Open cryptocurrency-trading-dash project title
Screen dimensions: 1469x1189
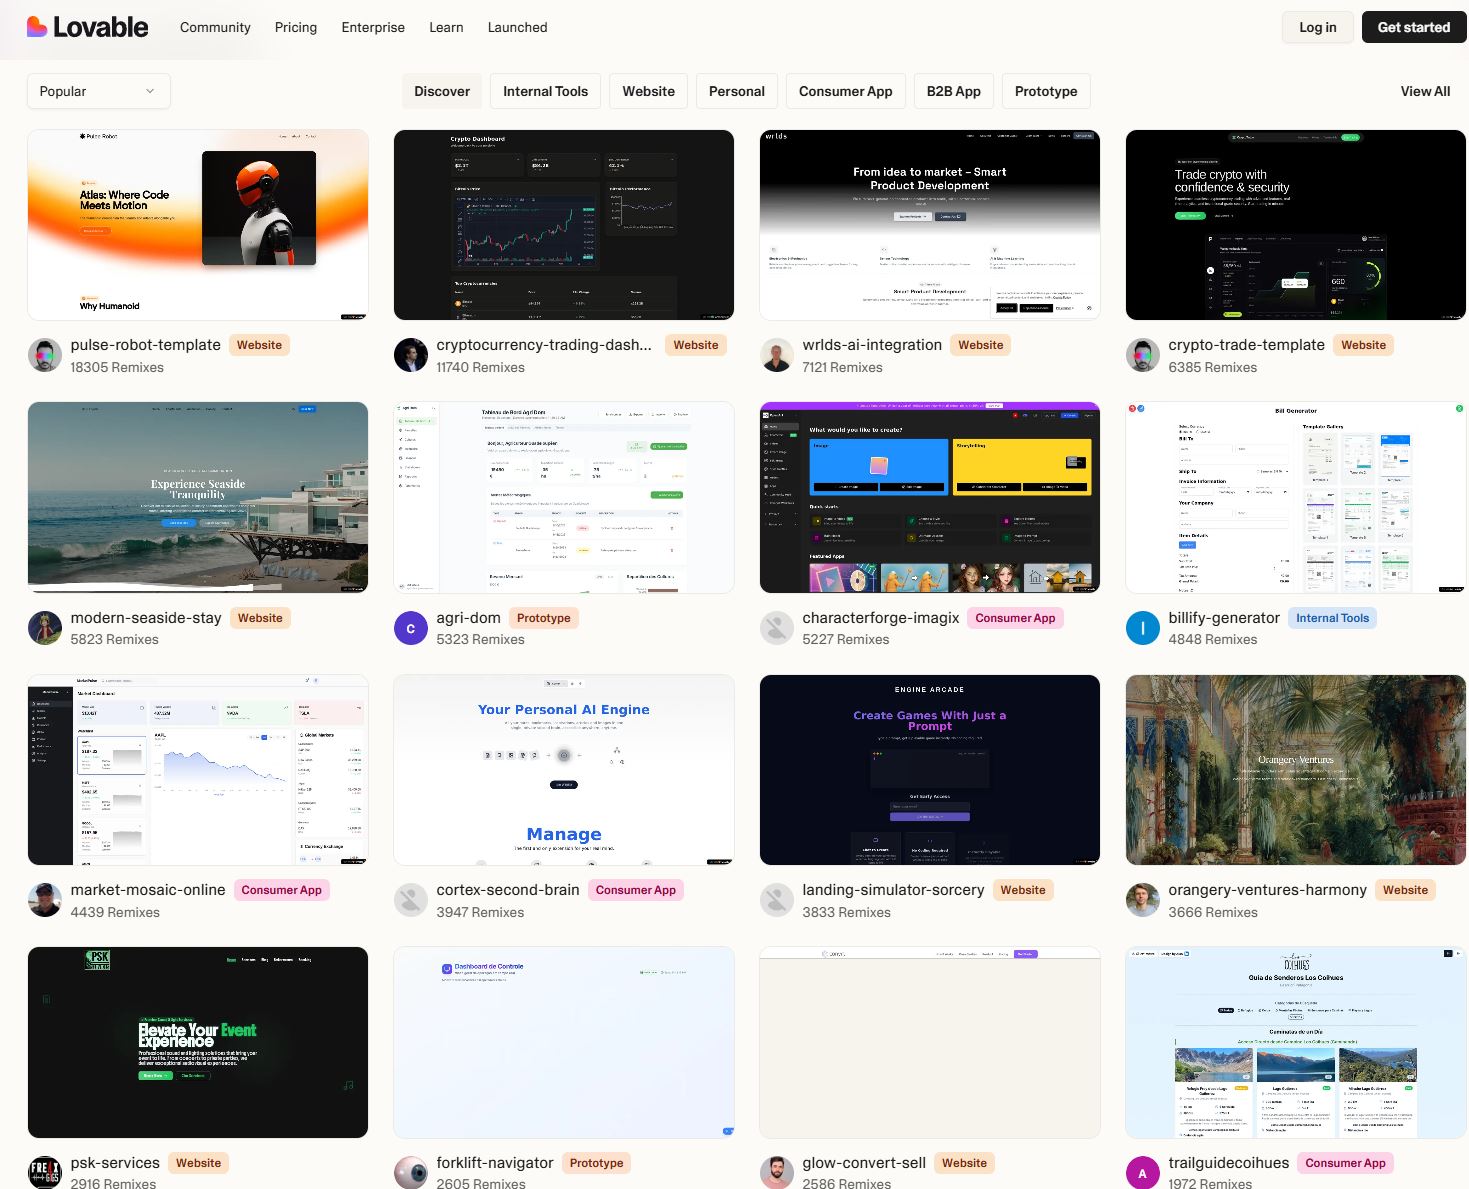tap(544, 345)
